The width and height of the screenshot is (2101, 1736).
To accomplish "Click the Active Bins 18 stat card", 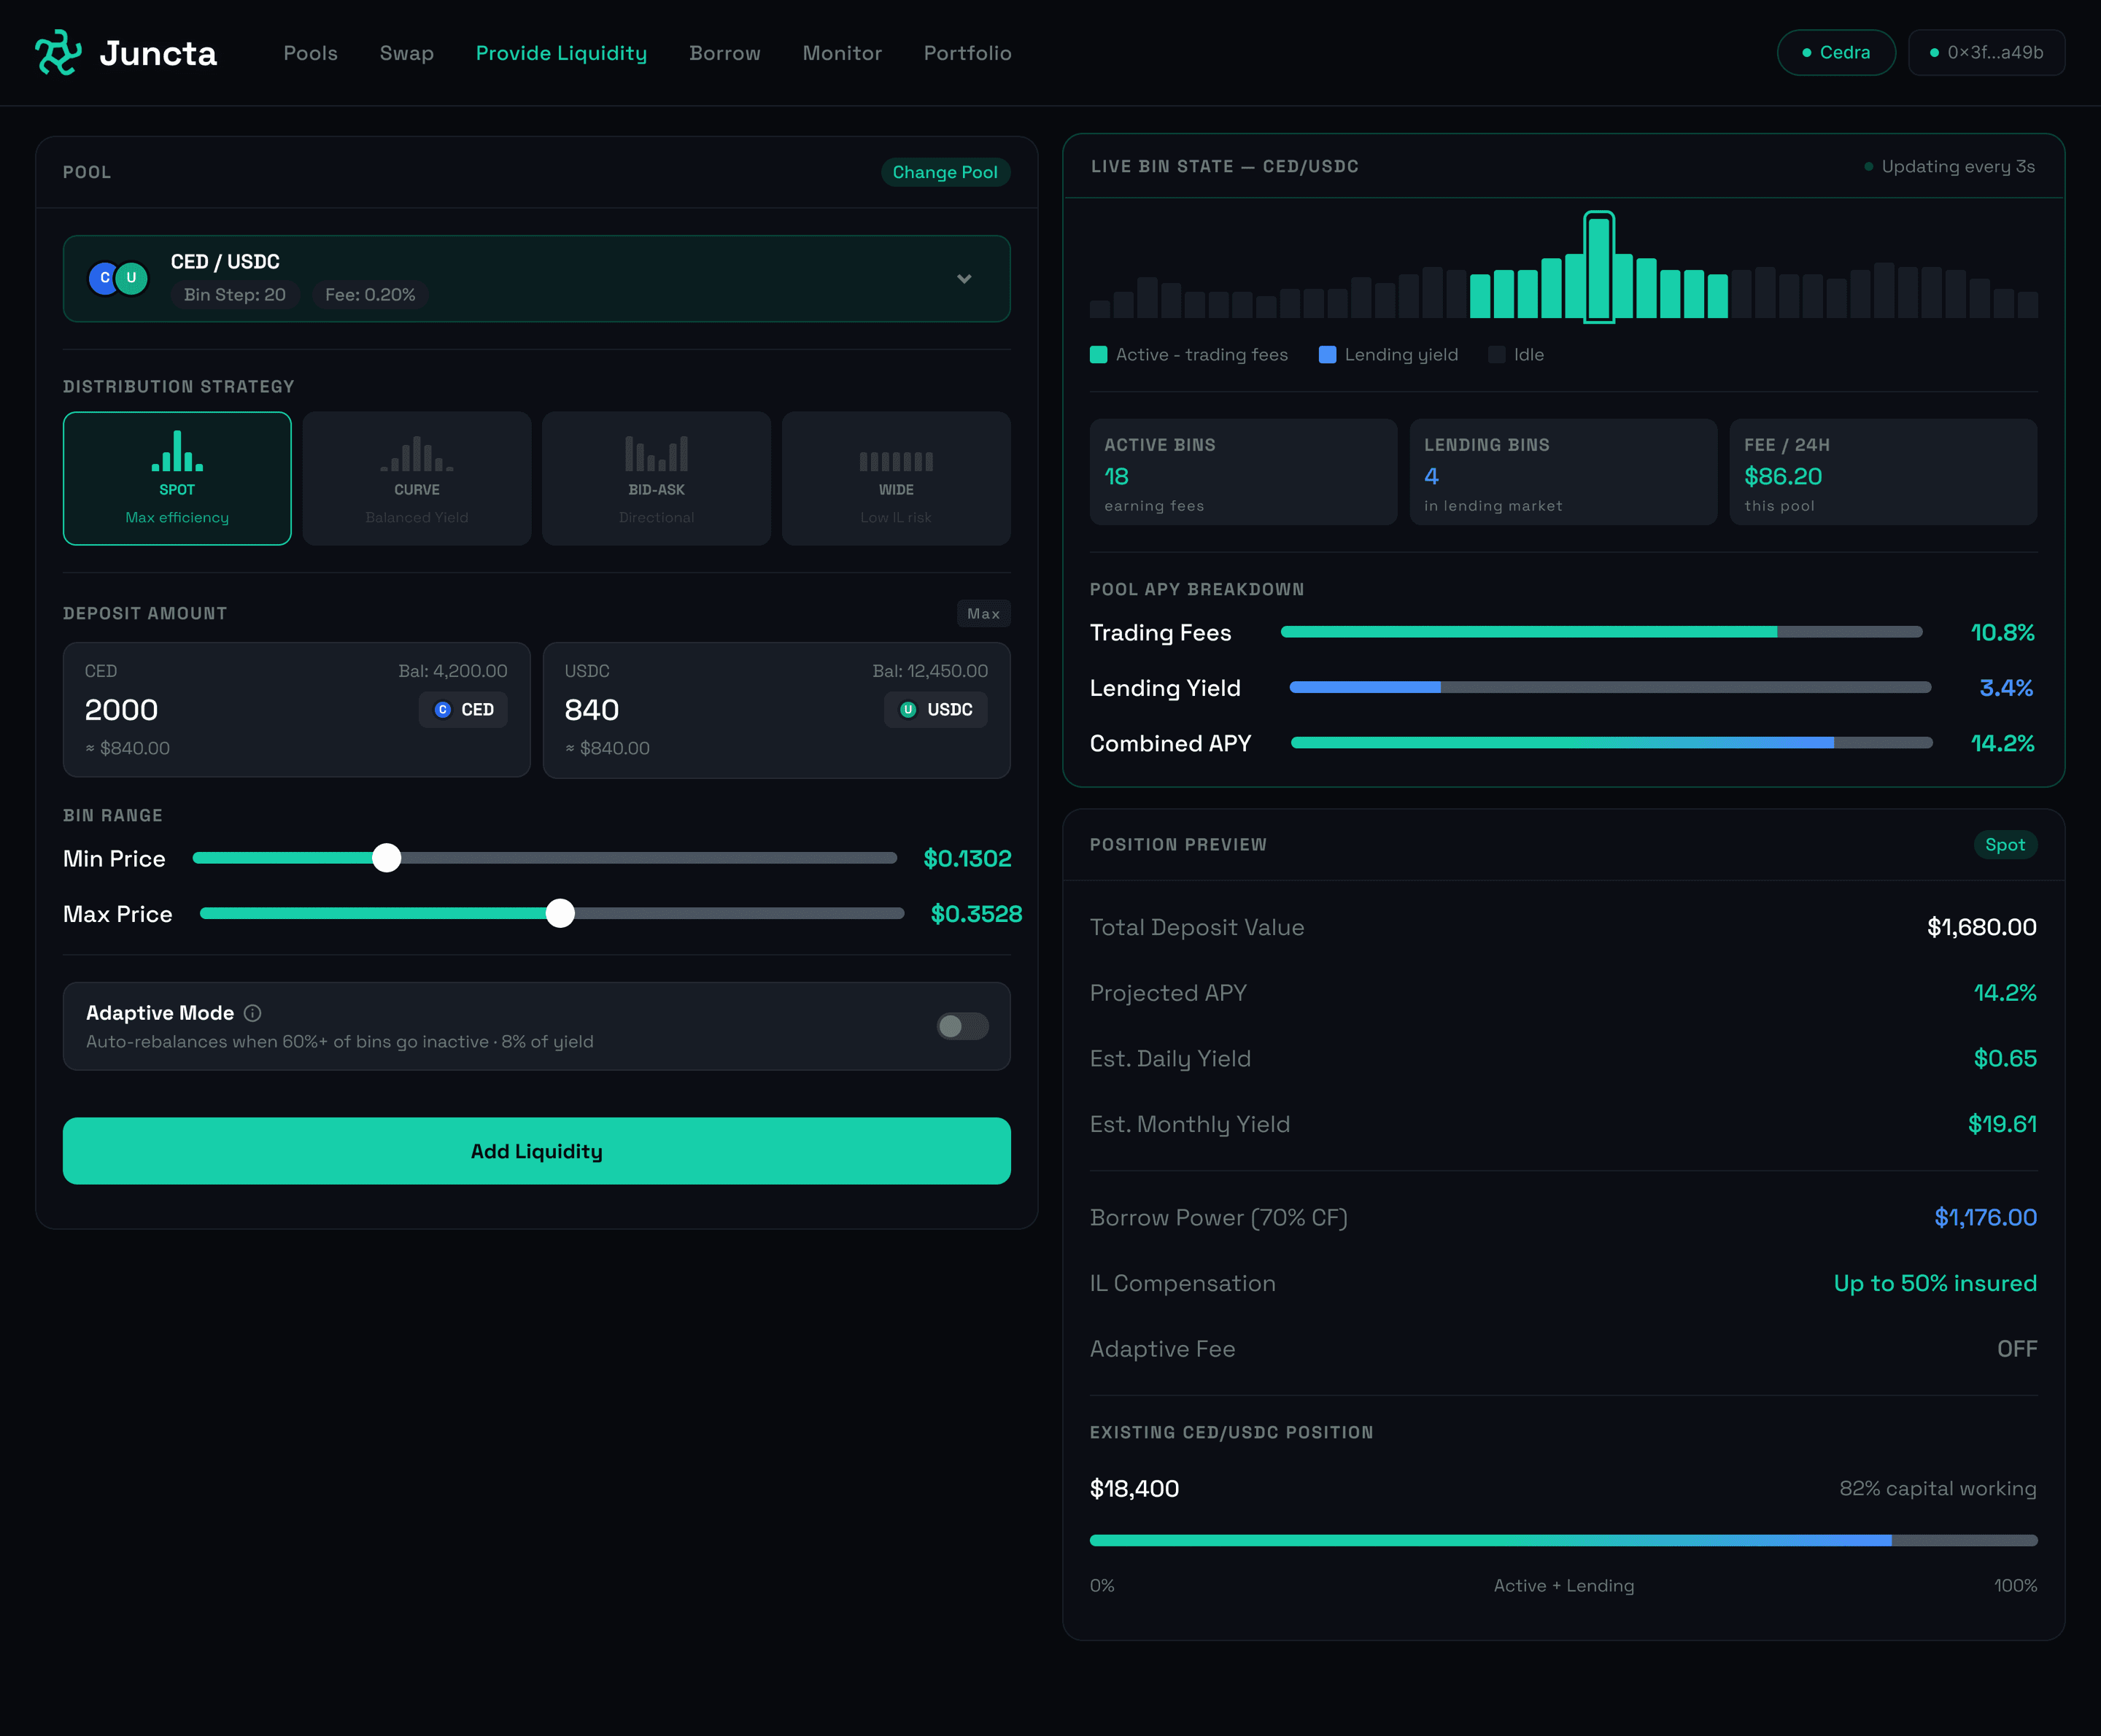I will [1243, 472].
